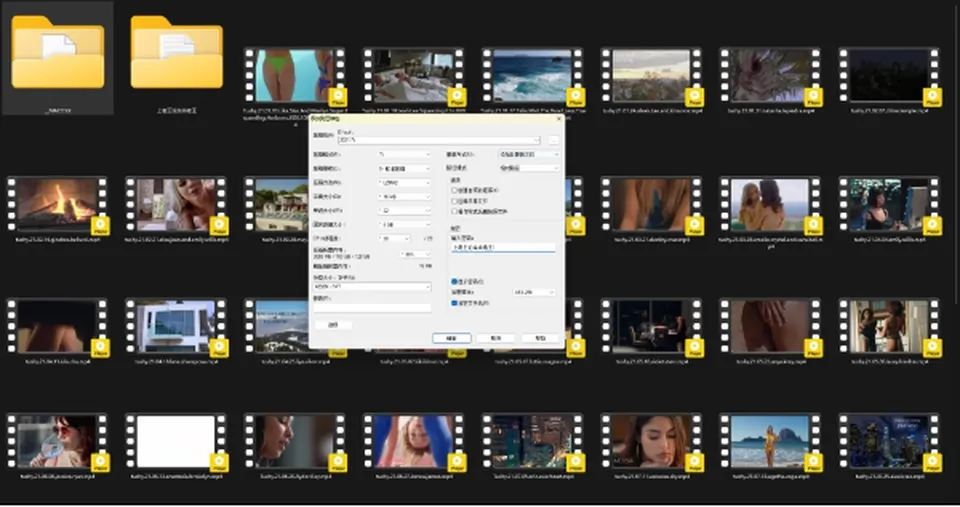Select the first folder with the blank page icon
Viewport: 960px width, 507px height.
58,53
